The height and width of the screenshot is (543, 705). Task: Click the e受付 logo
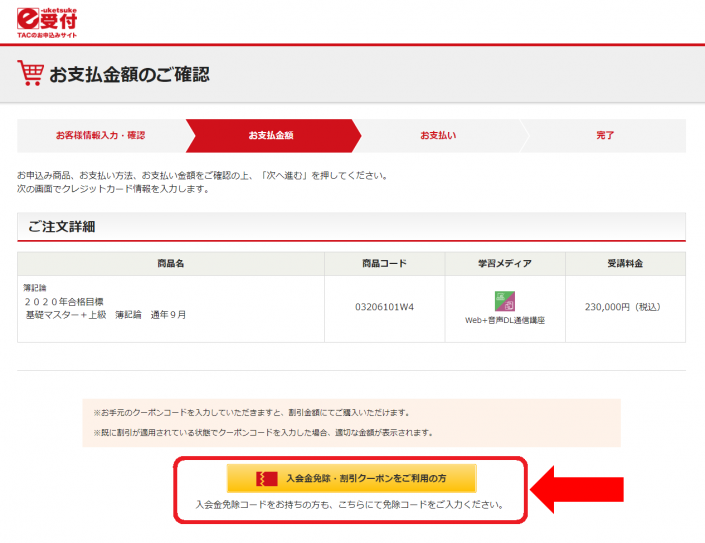(47, 17)
